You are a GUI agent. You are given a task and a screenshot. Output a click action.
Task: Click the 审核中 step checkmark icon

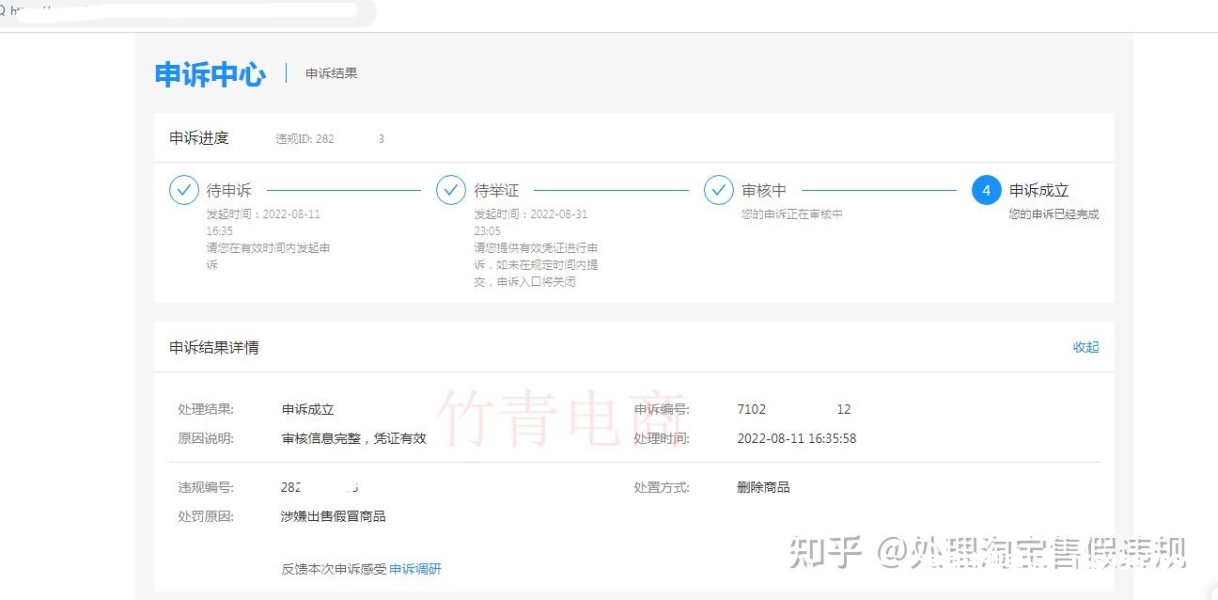click(719, 190)
